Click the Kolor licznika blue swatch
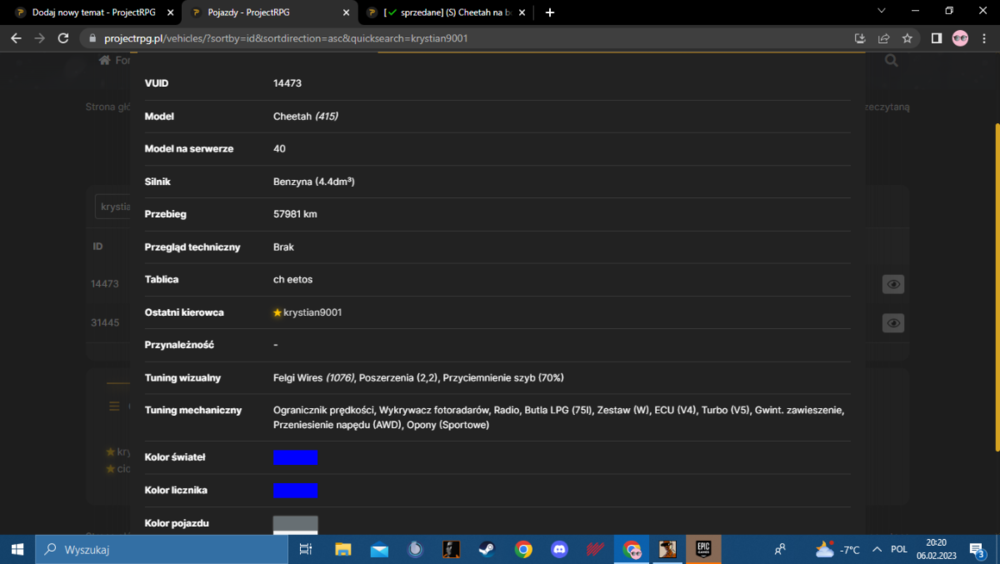 [295, 491]
